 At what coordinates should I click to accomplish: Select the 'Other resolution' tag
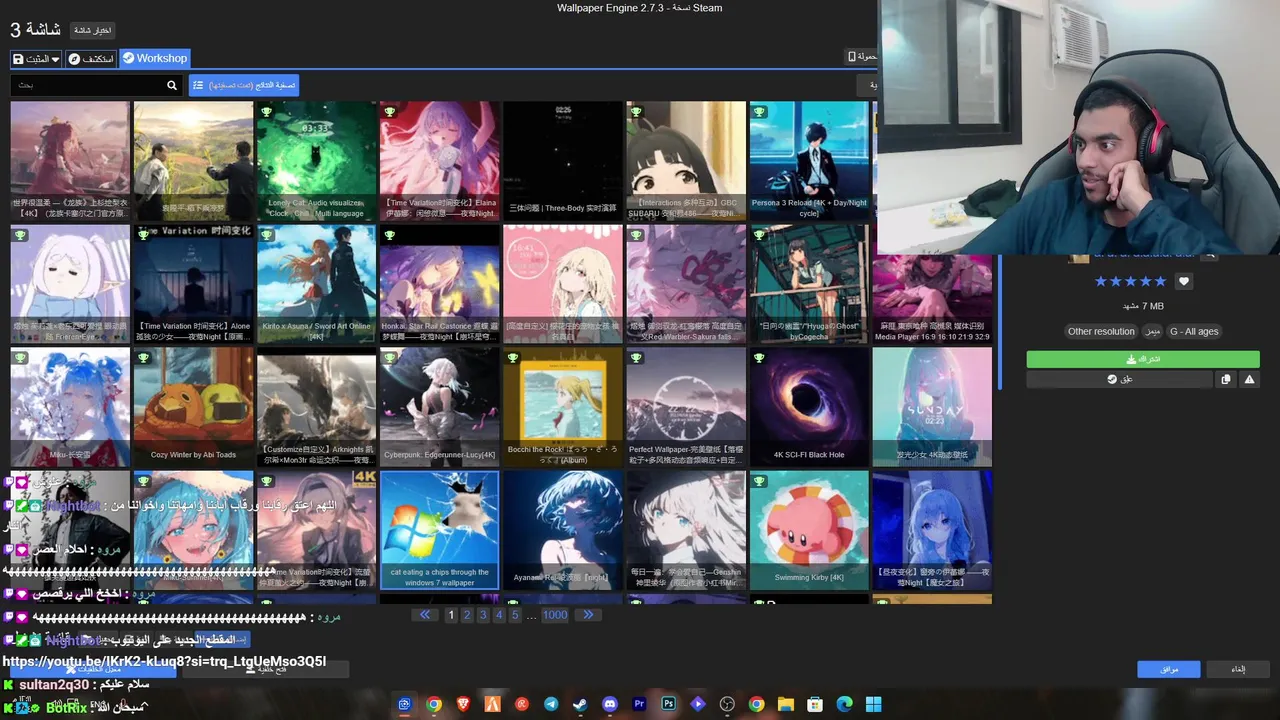point(1101,331)
